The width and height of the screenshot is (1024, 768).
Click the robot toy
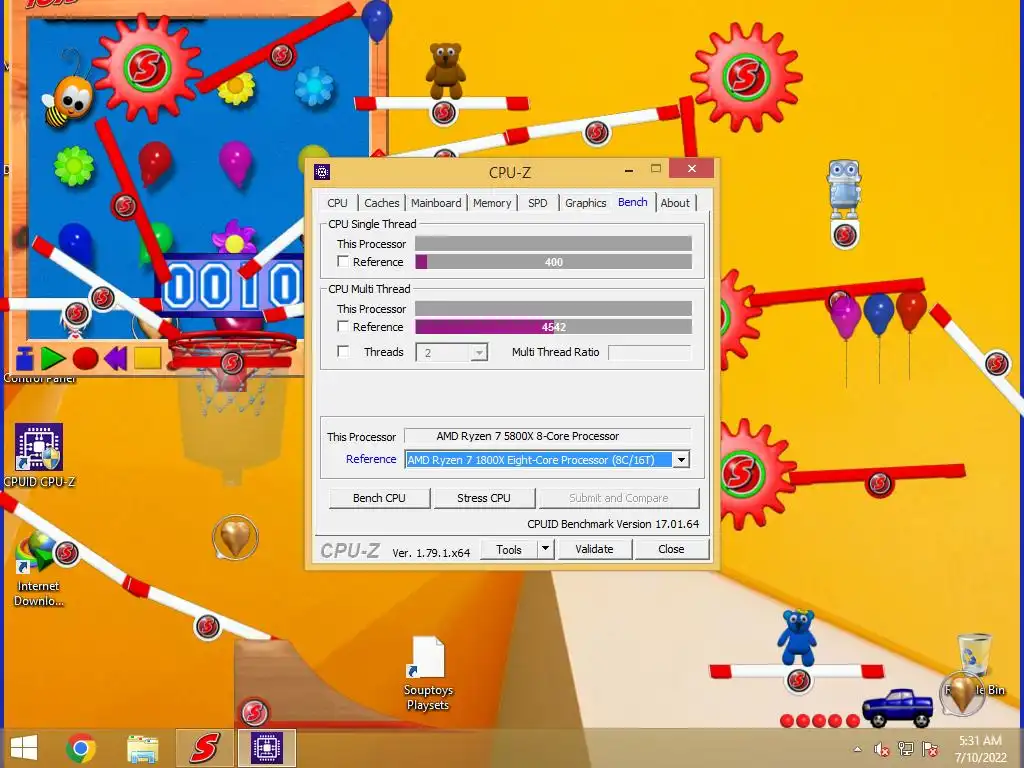click(x=844, y=189)
